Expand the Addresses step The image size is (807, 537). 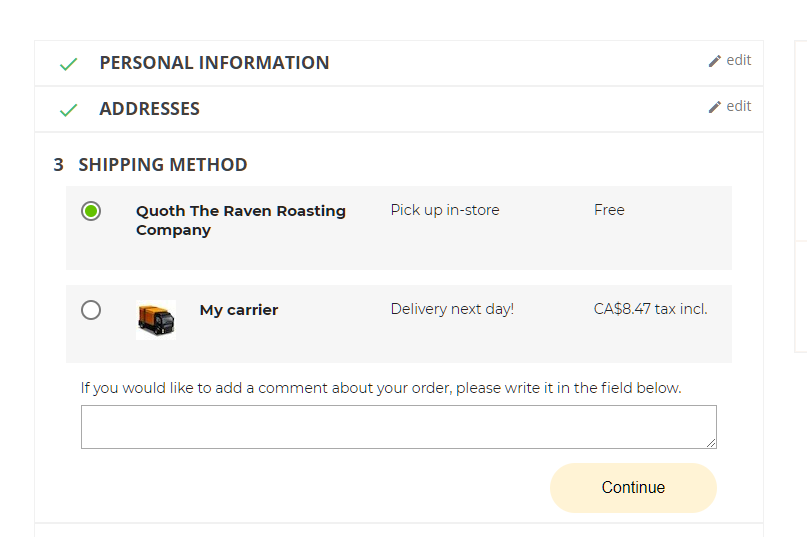click(150, 109)
